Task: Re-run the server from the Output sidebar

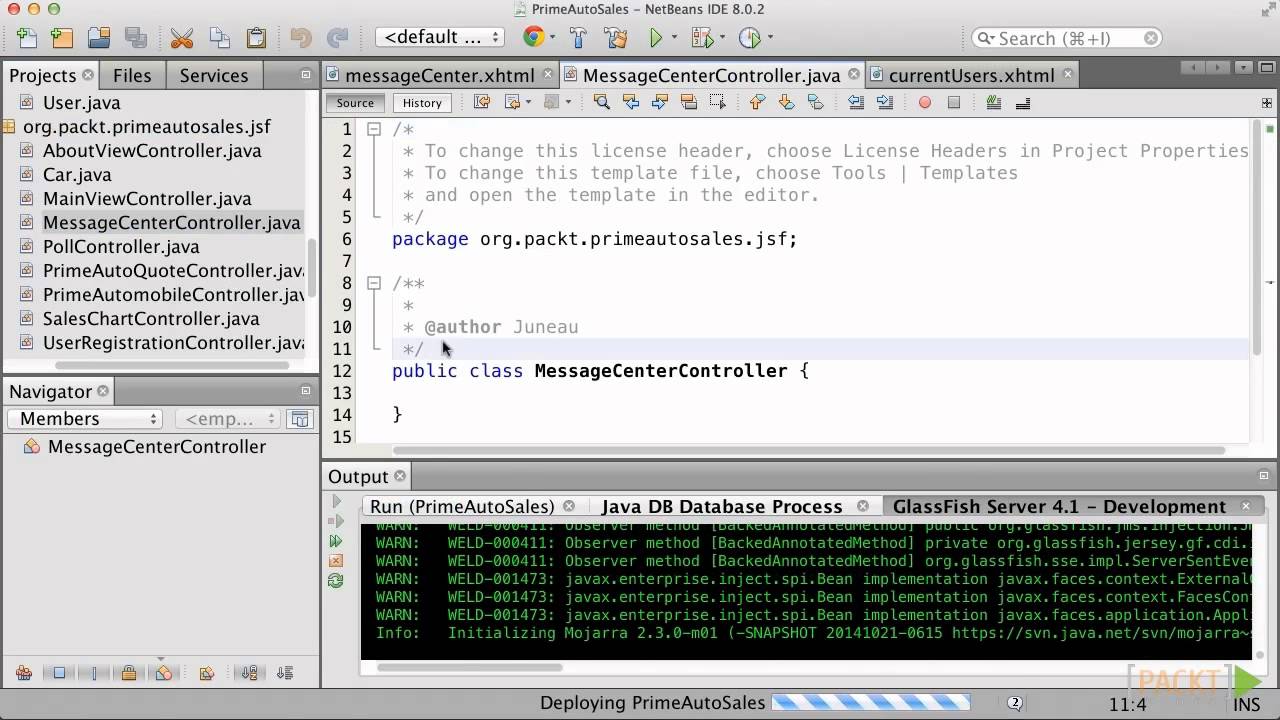Action: (336, 541)
